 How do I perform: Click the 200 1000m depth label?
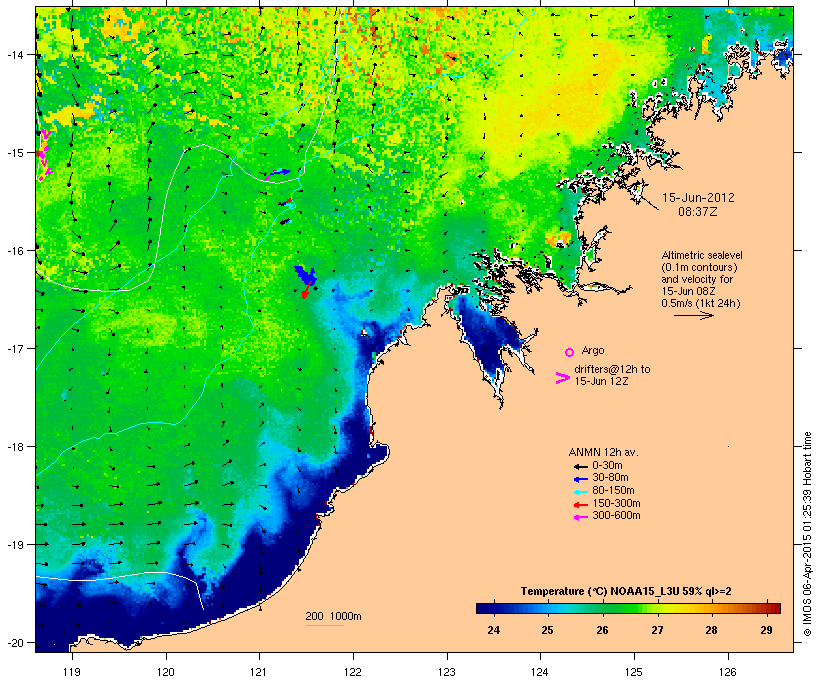click(333, 616)
